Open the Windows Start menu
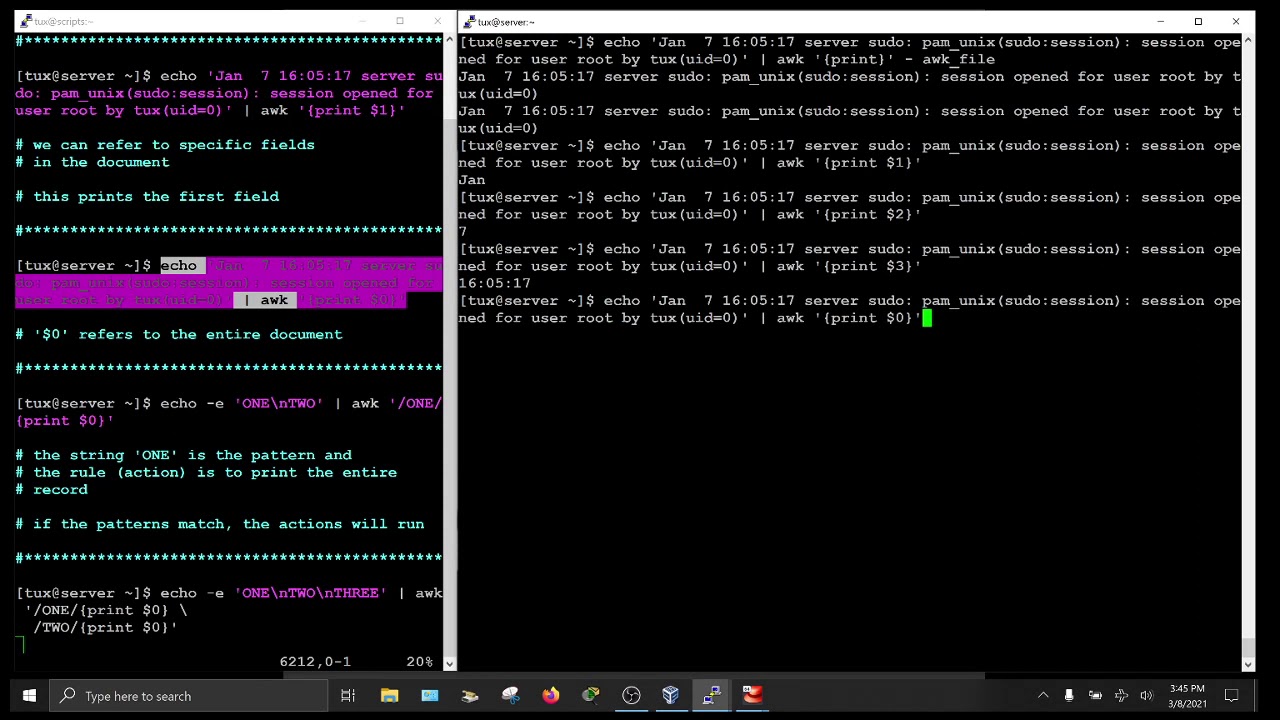This screenshot has width=1280, height=720. [29, 696]
